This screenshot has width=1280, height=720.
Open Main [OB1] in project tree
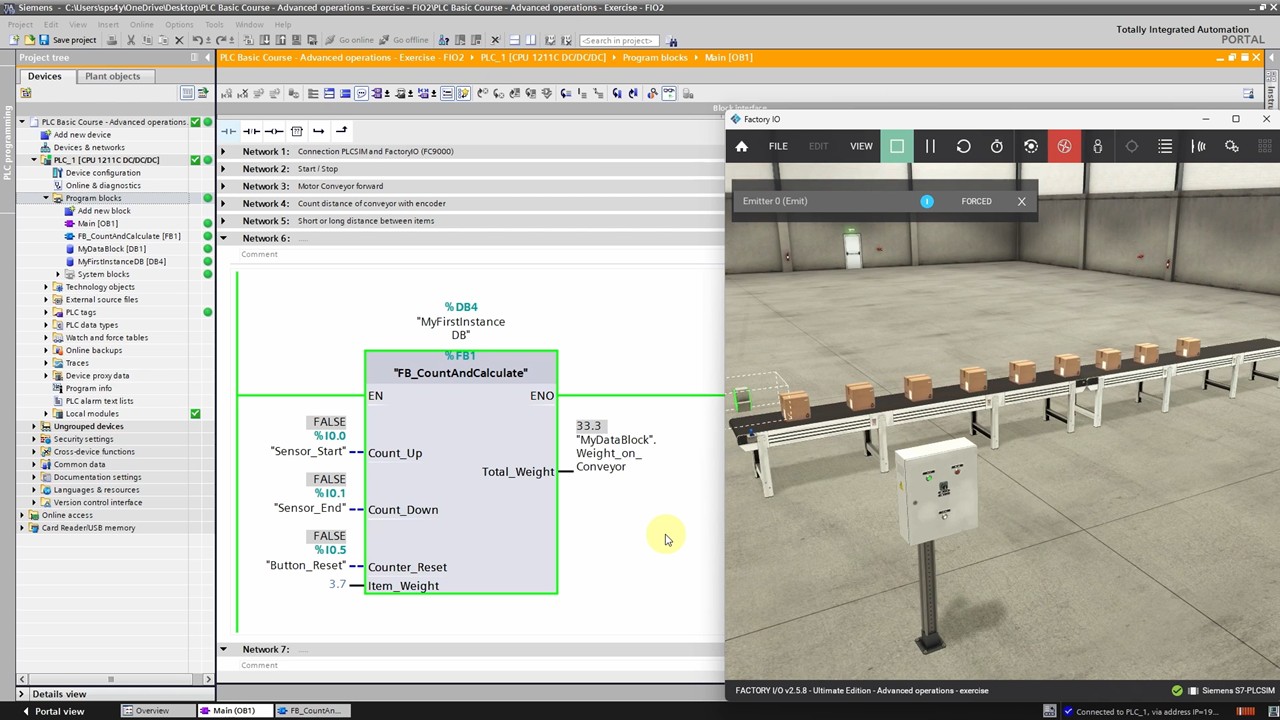tap(97, 224)
